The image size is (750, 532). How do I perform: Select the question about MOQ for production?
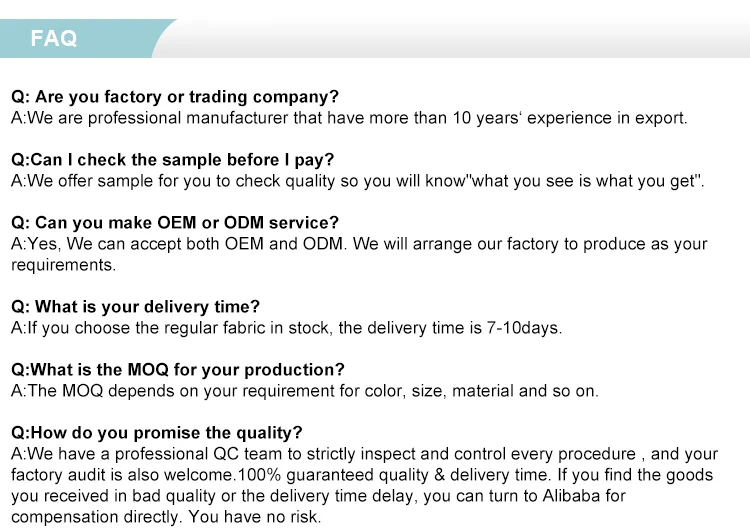(178, 369)
